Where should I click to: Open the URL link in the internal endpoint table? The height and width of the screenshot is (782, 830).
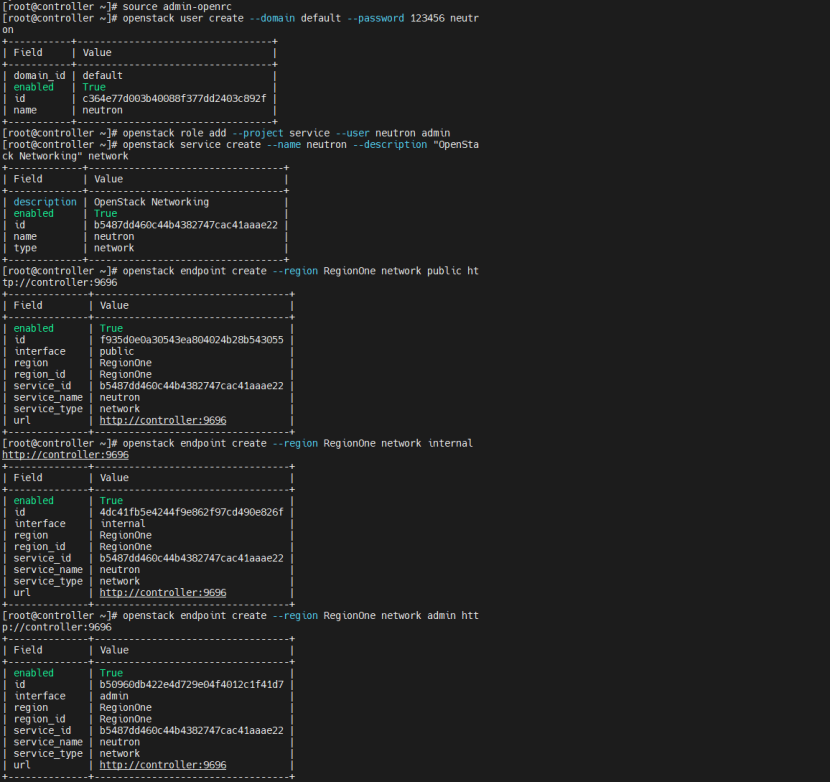(x=163, y=592)
